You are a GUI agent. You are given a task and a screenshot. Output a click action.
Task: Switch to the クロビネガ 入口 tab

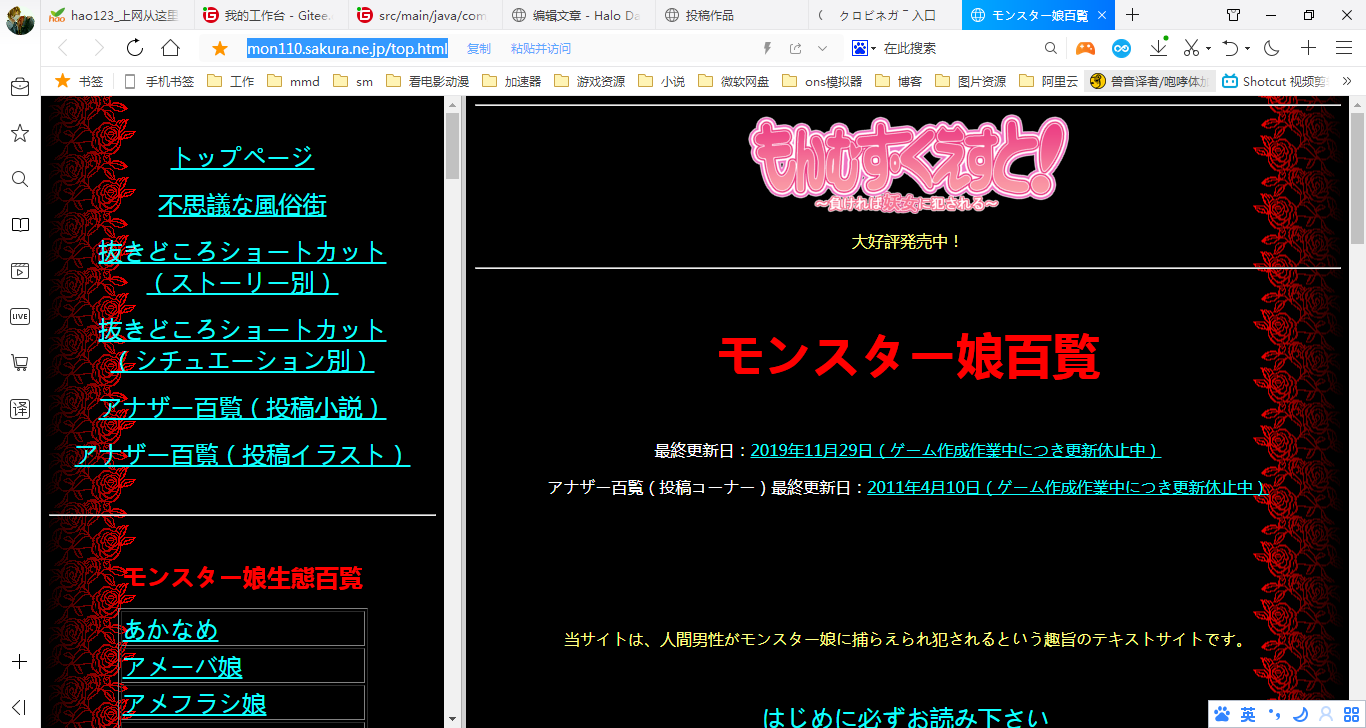(884, 15)
